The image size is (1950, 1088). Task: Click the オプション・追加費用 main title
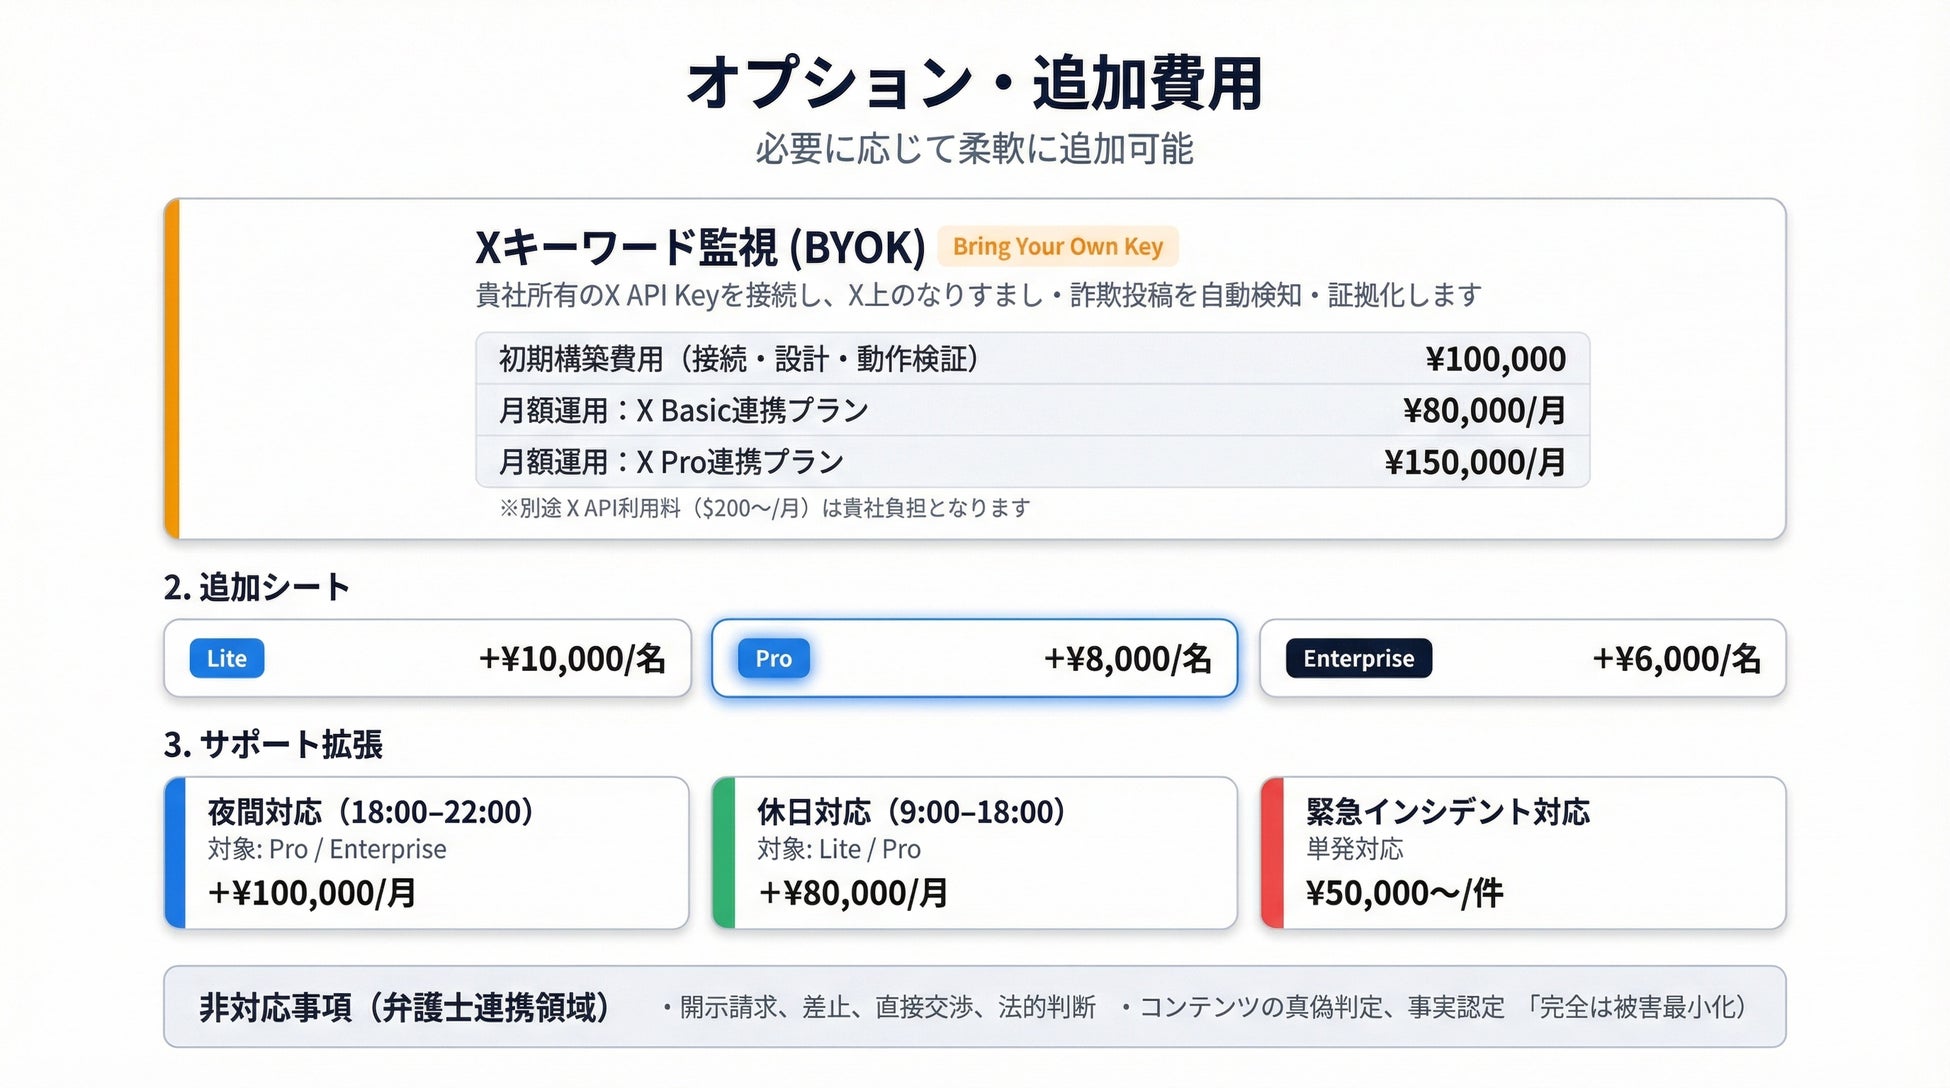click(x=974, y=83)
